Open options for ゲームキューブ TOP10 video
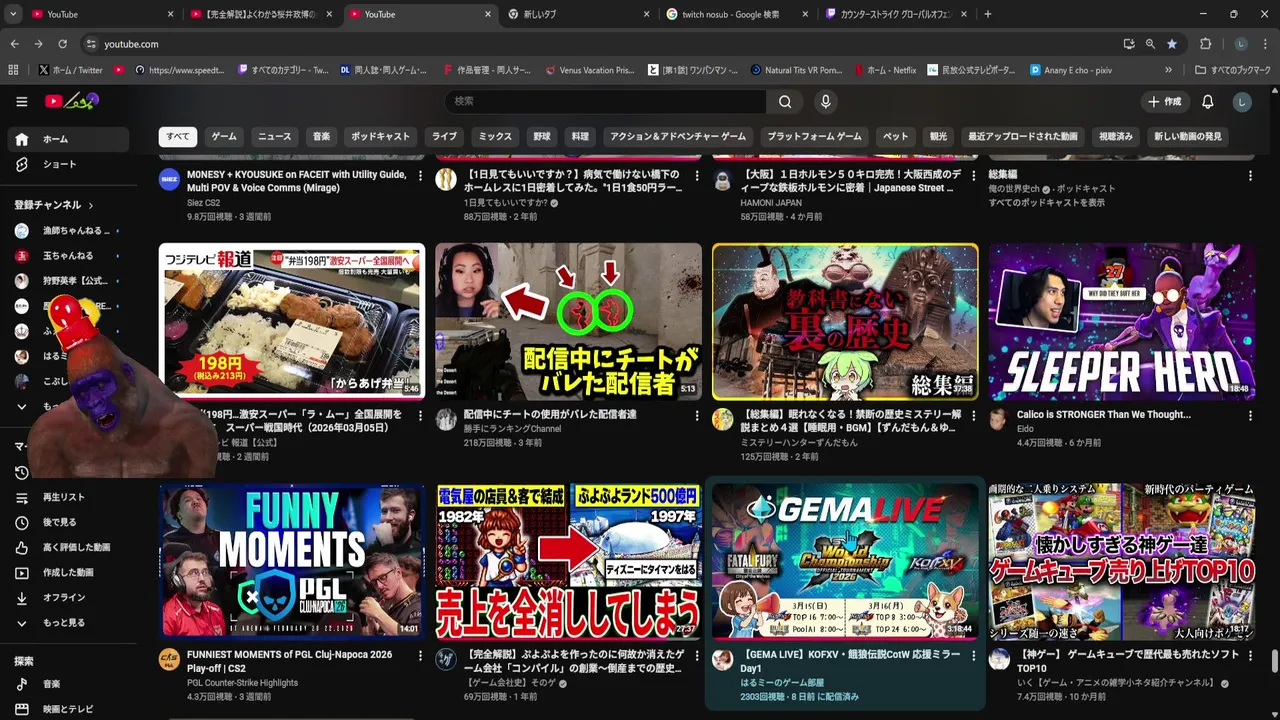Image resolution: width=1280 pixels, height=720 pixels. click(x=1250, y=656)
